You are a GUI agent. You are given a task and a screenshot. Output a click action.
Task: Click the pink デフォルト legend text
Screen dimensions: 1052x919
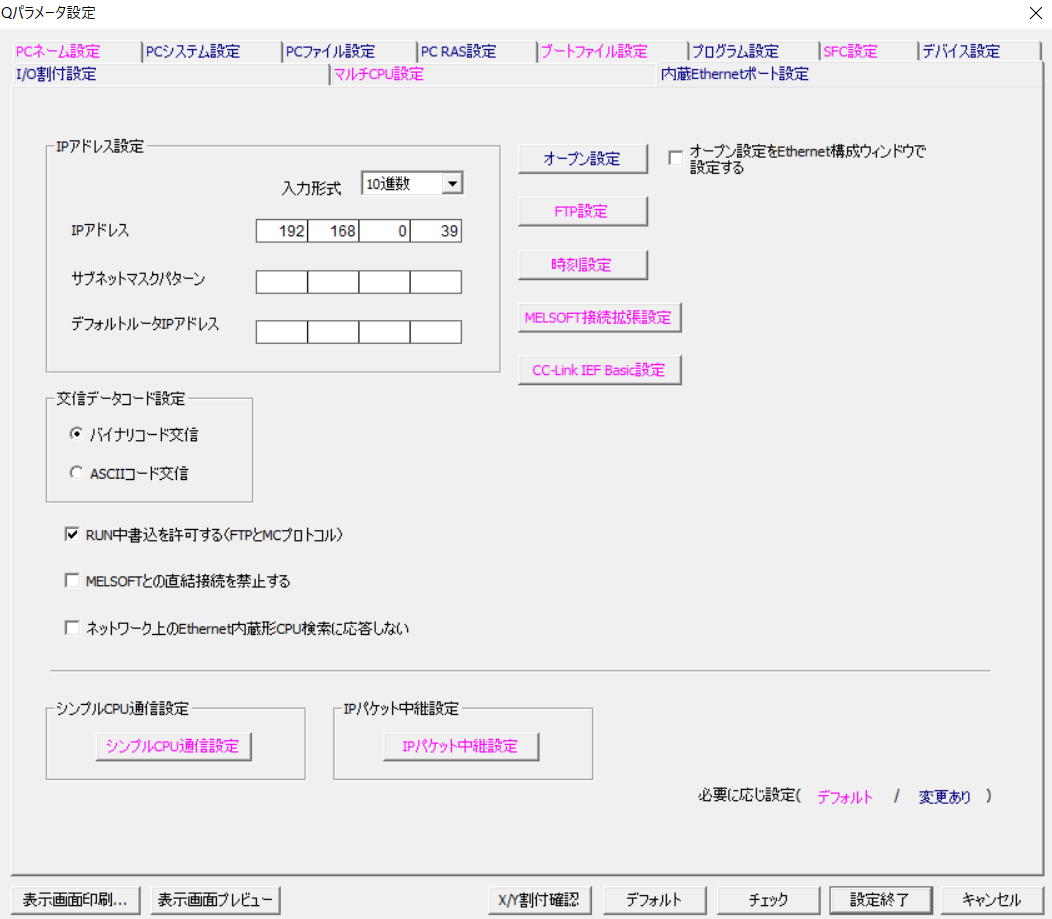(845, 797)
